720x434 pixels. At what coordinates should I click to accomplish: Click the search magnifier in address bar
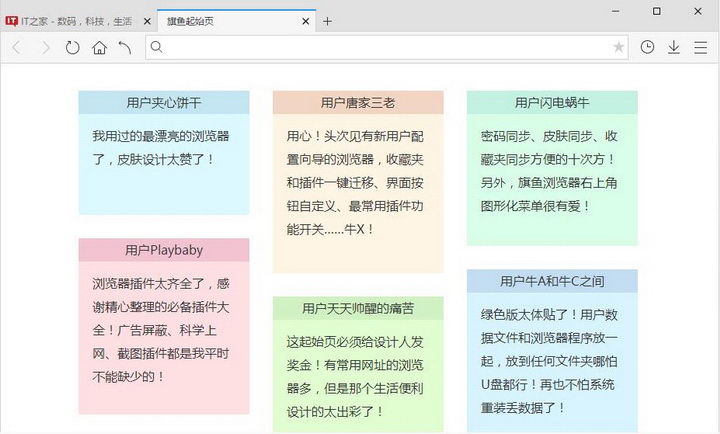pyautogui.click(x=157, y=47)
